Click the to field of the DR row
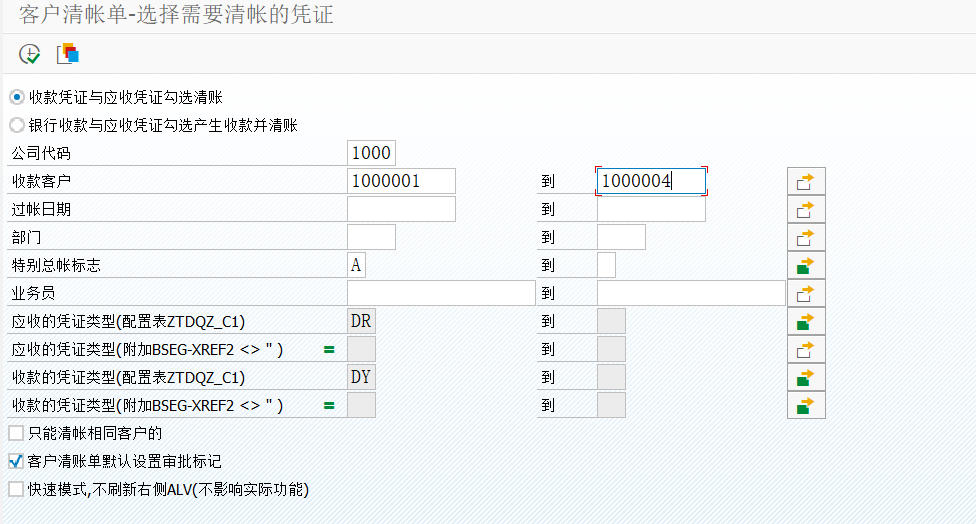Image resolution: width=976 pixels, height=524 pixels. coord(611,321)
